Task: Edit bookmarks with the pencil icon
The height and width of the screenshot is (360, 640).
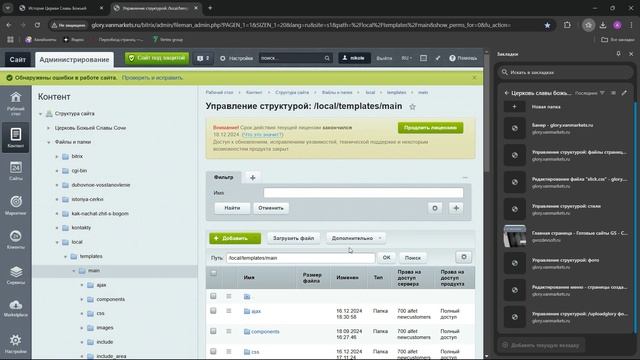Action: point(624,93)
